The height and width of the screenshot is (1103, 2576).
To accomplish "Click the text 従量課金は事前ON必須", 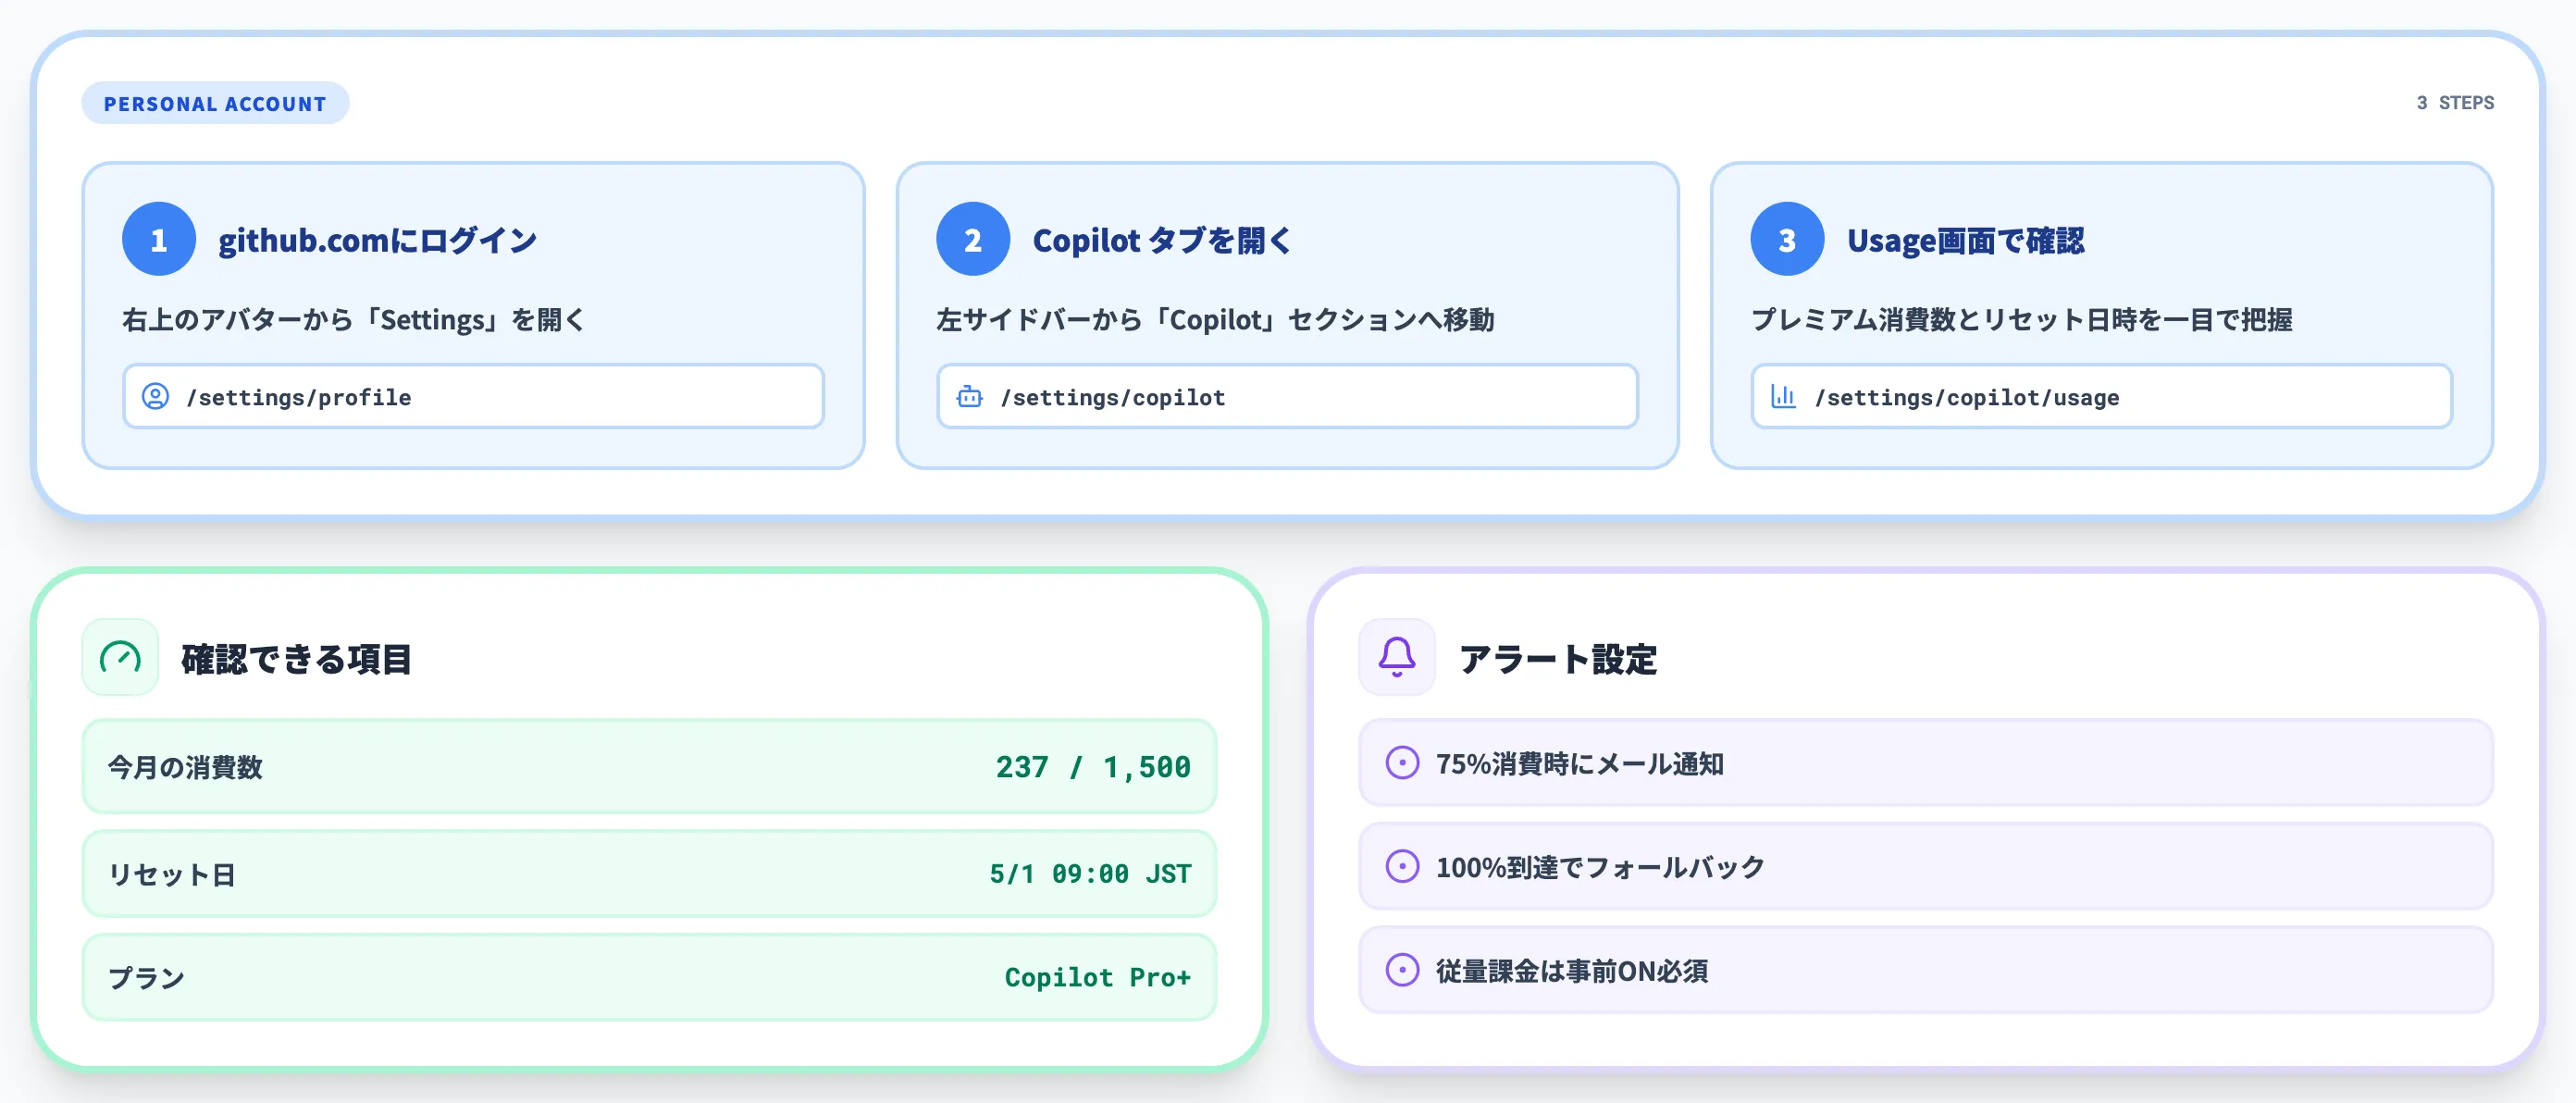I will (x=1572, y=971).
